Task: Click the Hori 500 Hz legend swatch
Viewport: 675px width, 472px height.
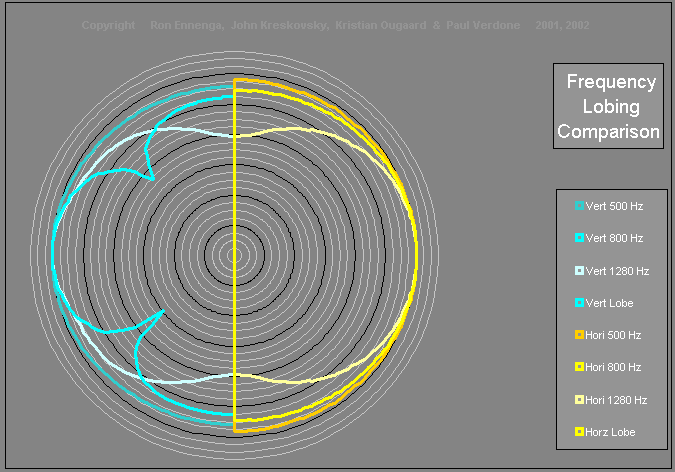Action: [x=579, y=335]
